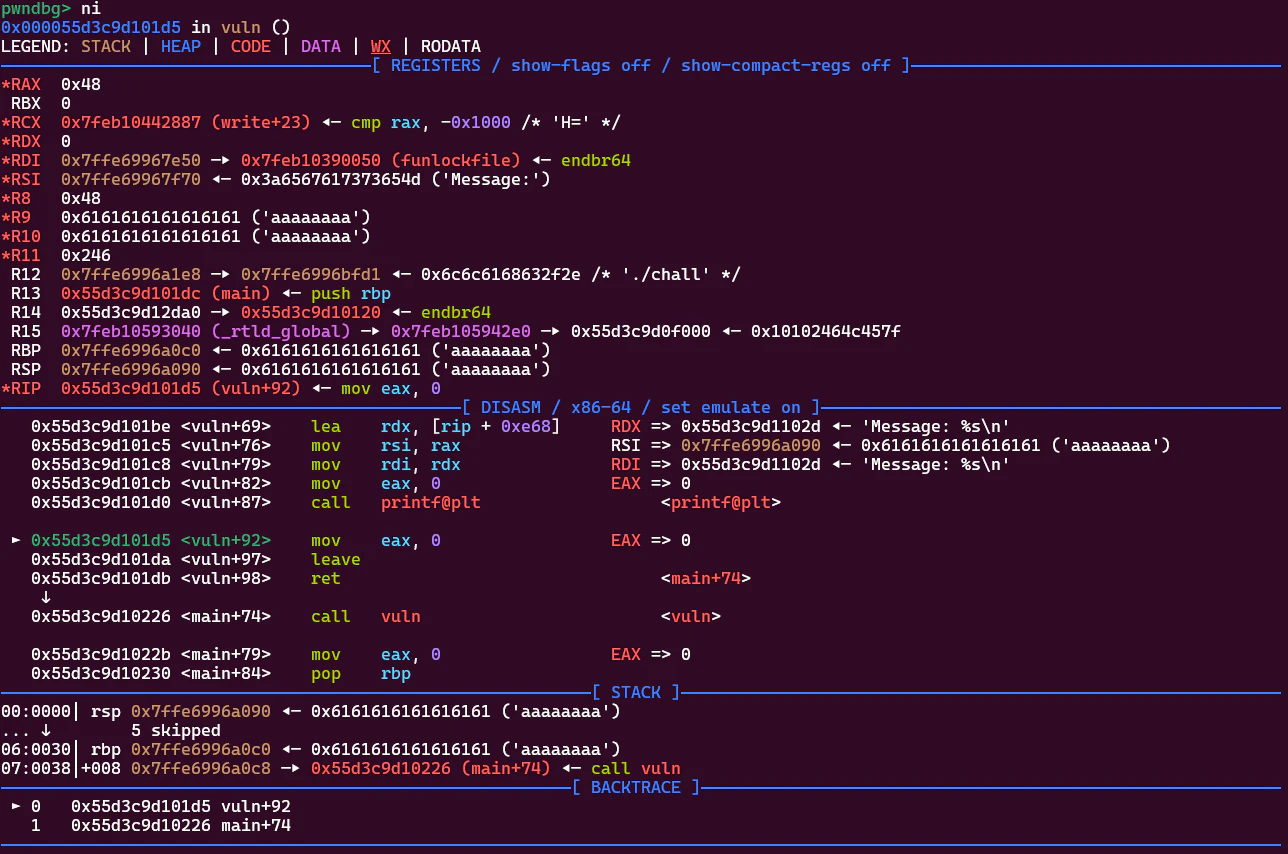1288x854 pixels.
Task: Click the R11 value 0x246
Action: click(x=85, y=255)
